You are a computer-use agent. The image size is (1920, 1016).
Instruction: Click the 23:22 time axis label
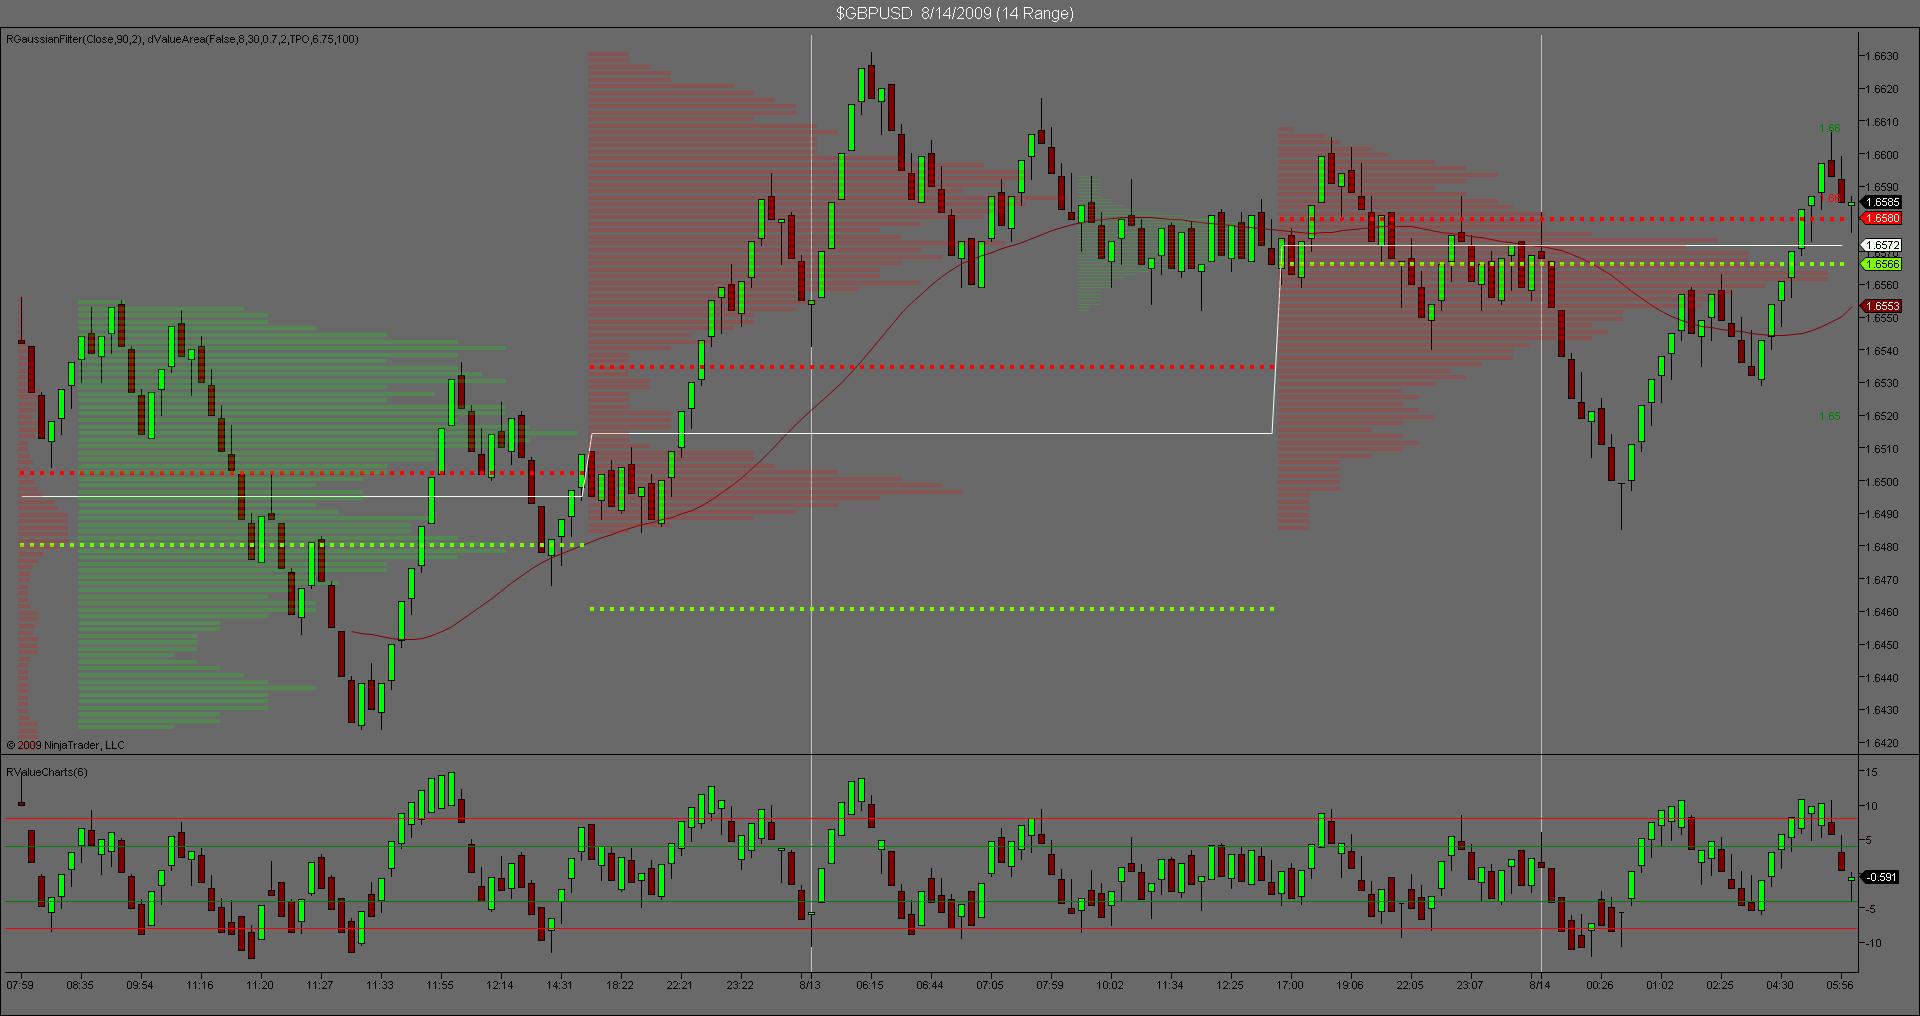click(x=740, y=985)
